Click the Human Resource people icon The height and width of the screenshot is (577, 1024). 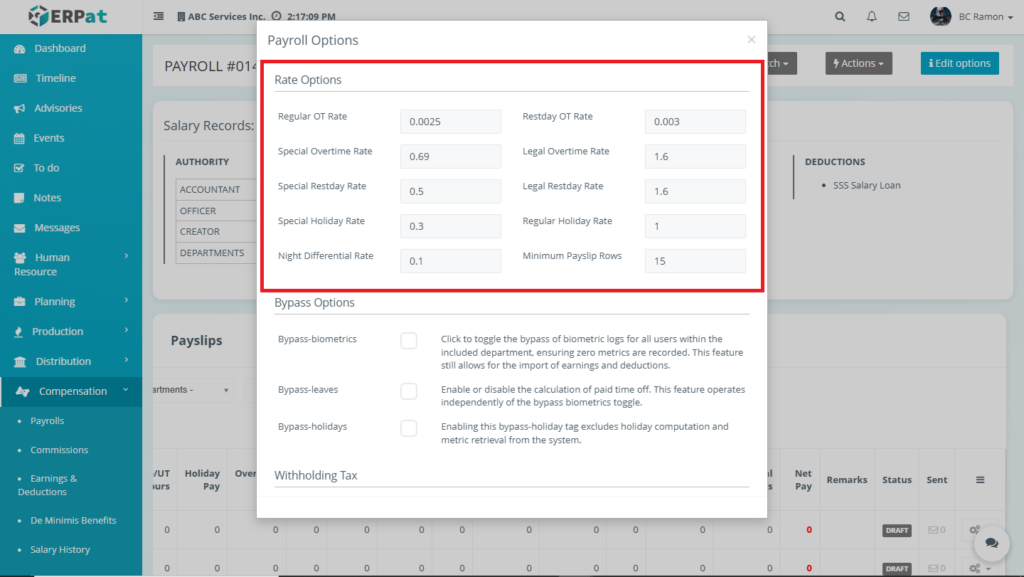tap(20, 258)
